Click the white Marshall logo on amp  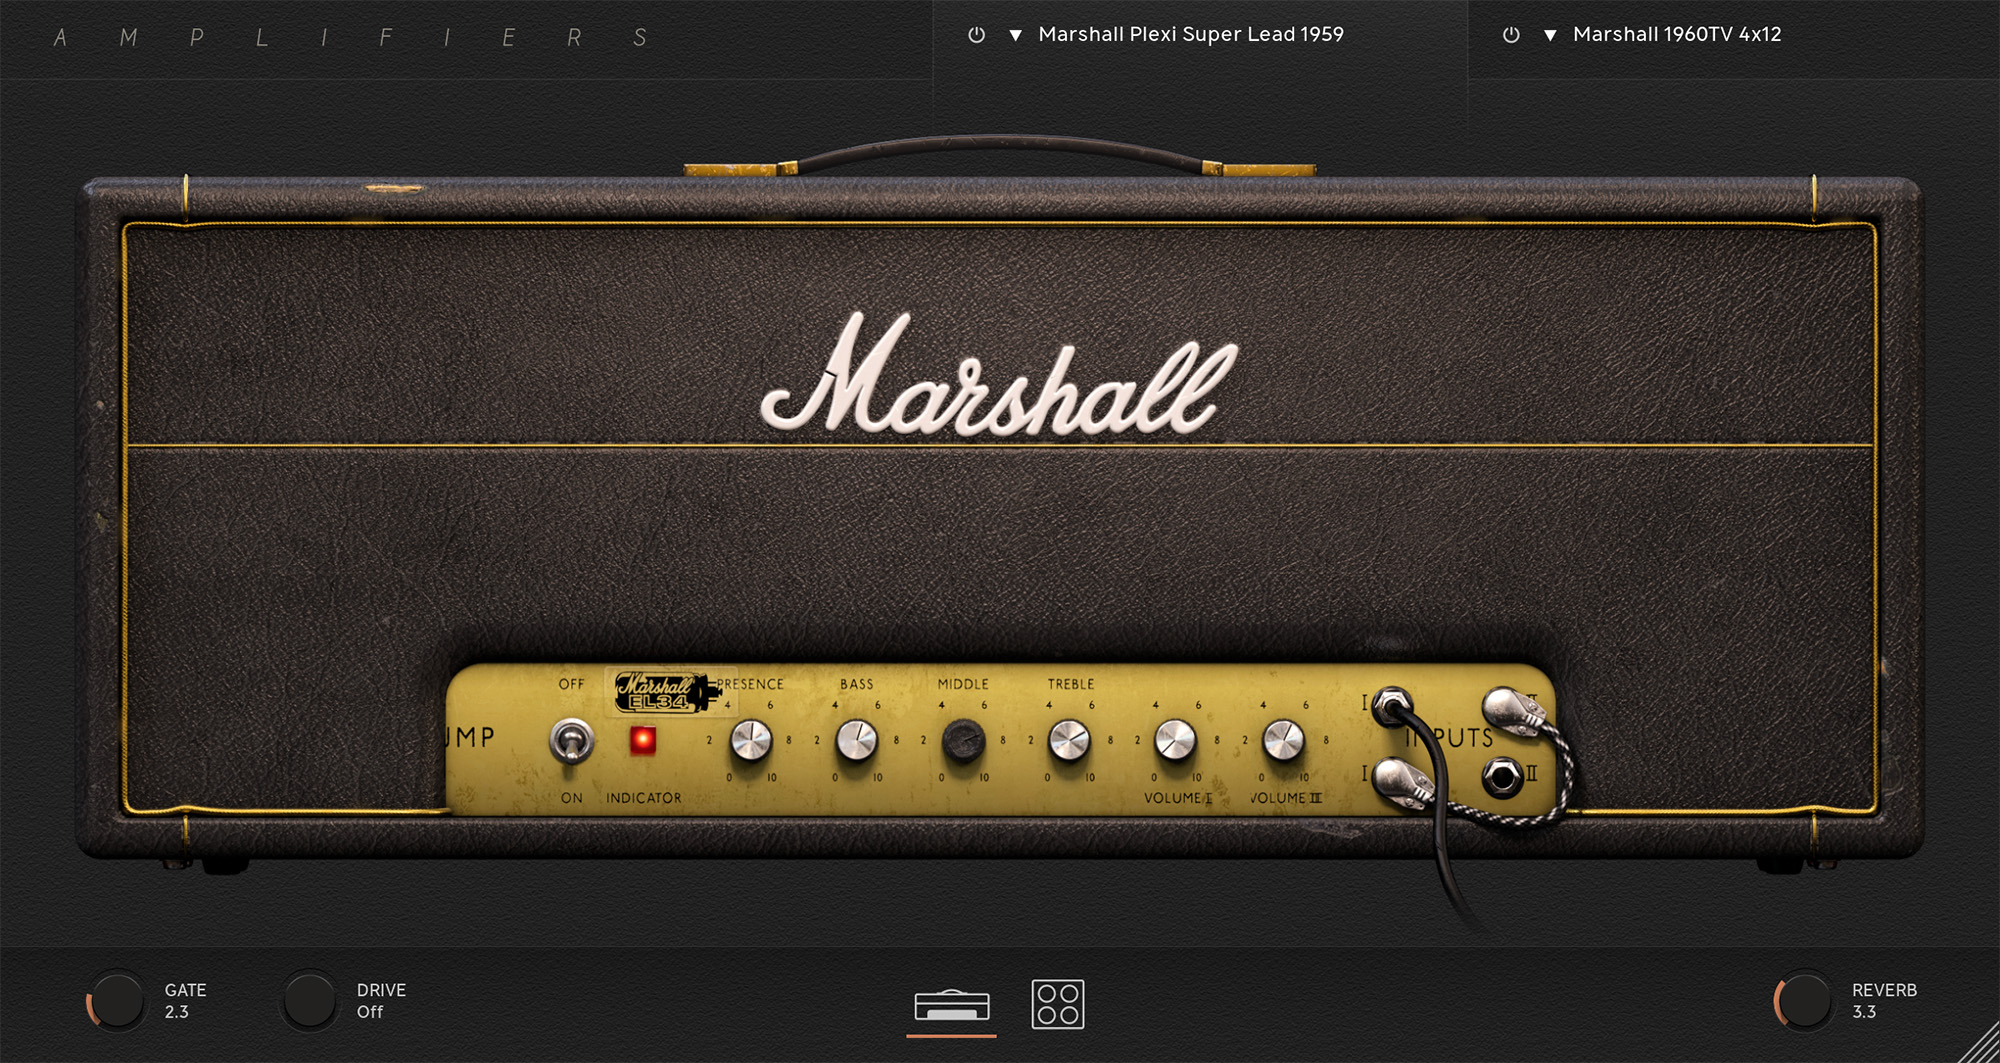998,378
